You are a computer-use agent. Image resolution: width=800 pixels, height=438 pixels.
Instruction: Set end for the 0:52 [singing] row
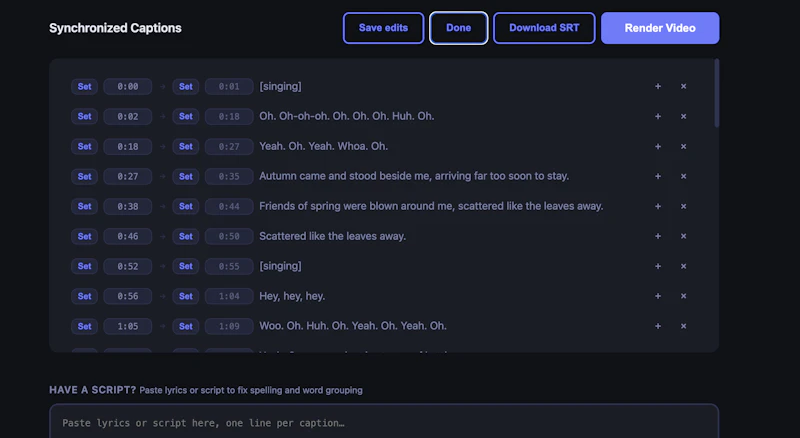(186, 266)
